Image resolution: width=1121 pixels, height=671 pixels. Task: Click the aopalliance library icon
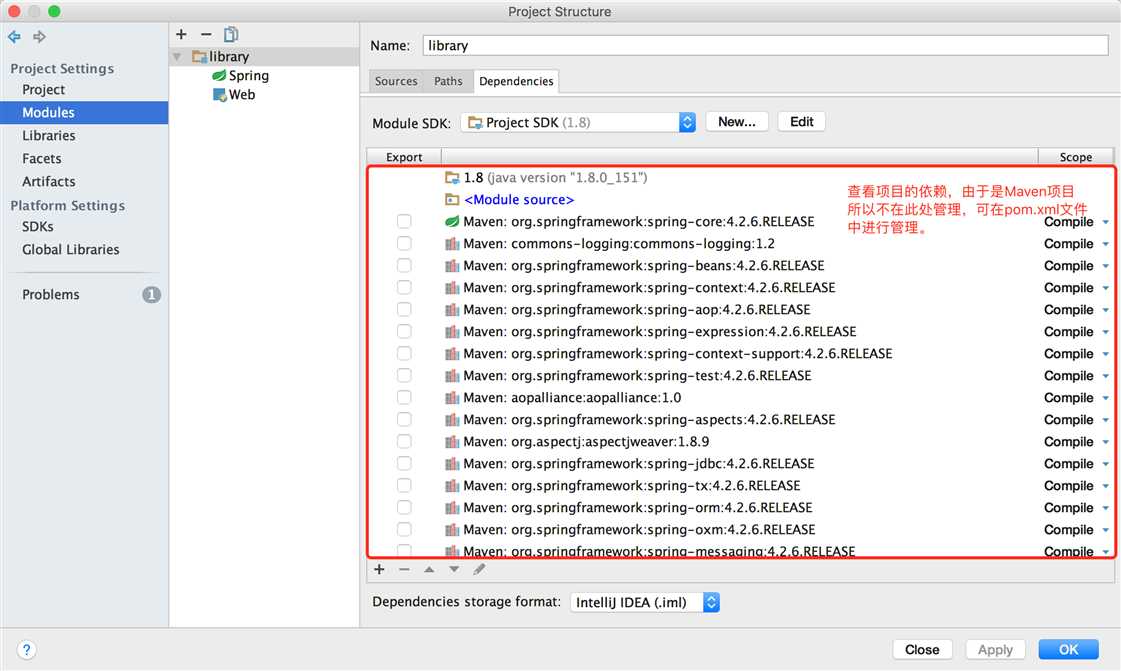click(x=452, y=398)
